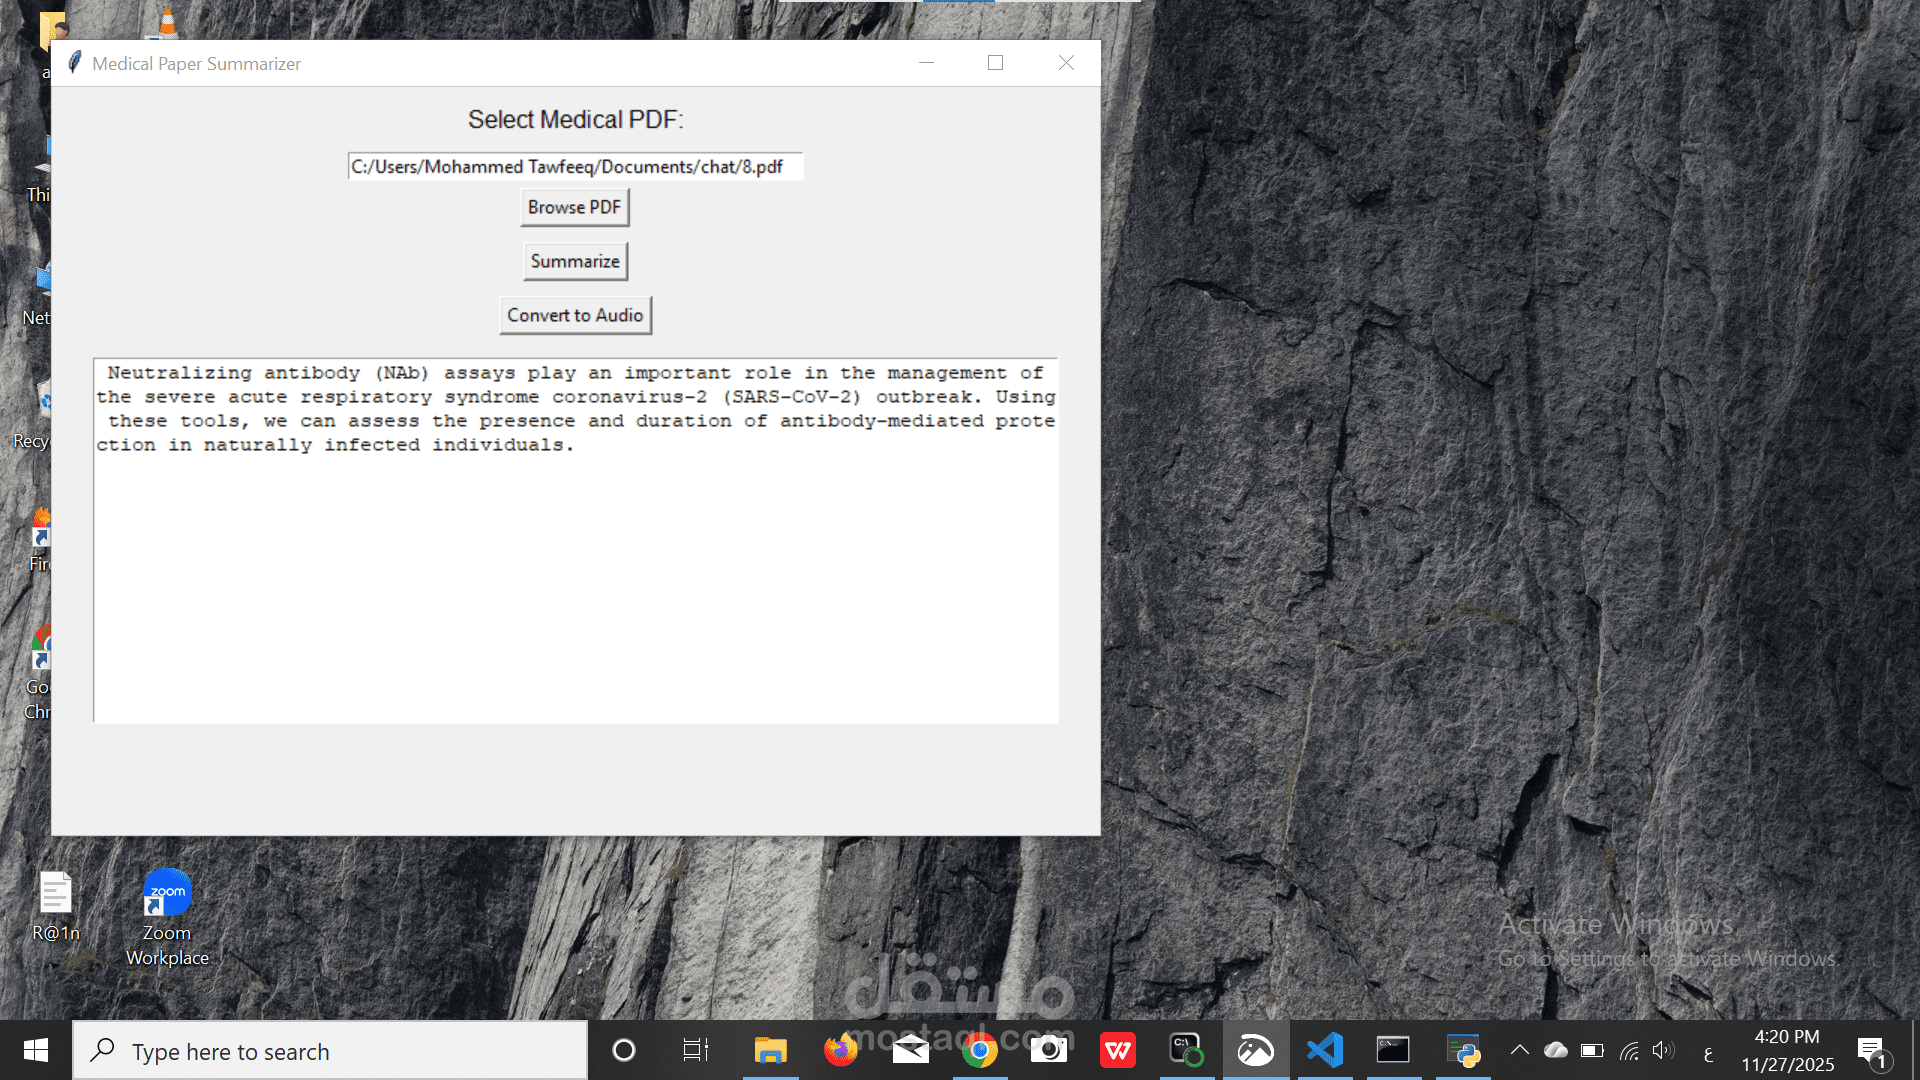This screenshot has height=1080, width=1920.
Task: Minimize the Medical Paper Summarizer window
Action: tap(926, 63)
